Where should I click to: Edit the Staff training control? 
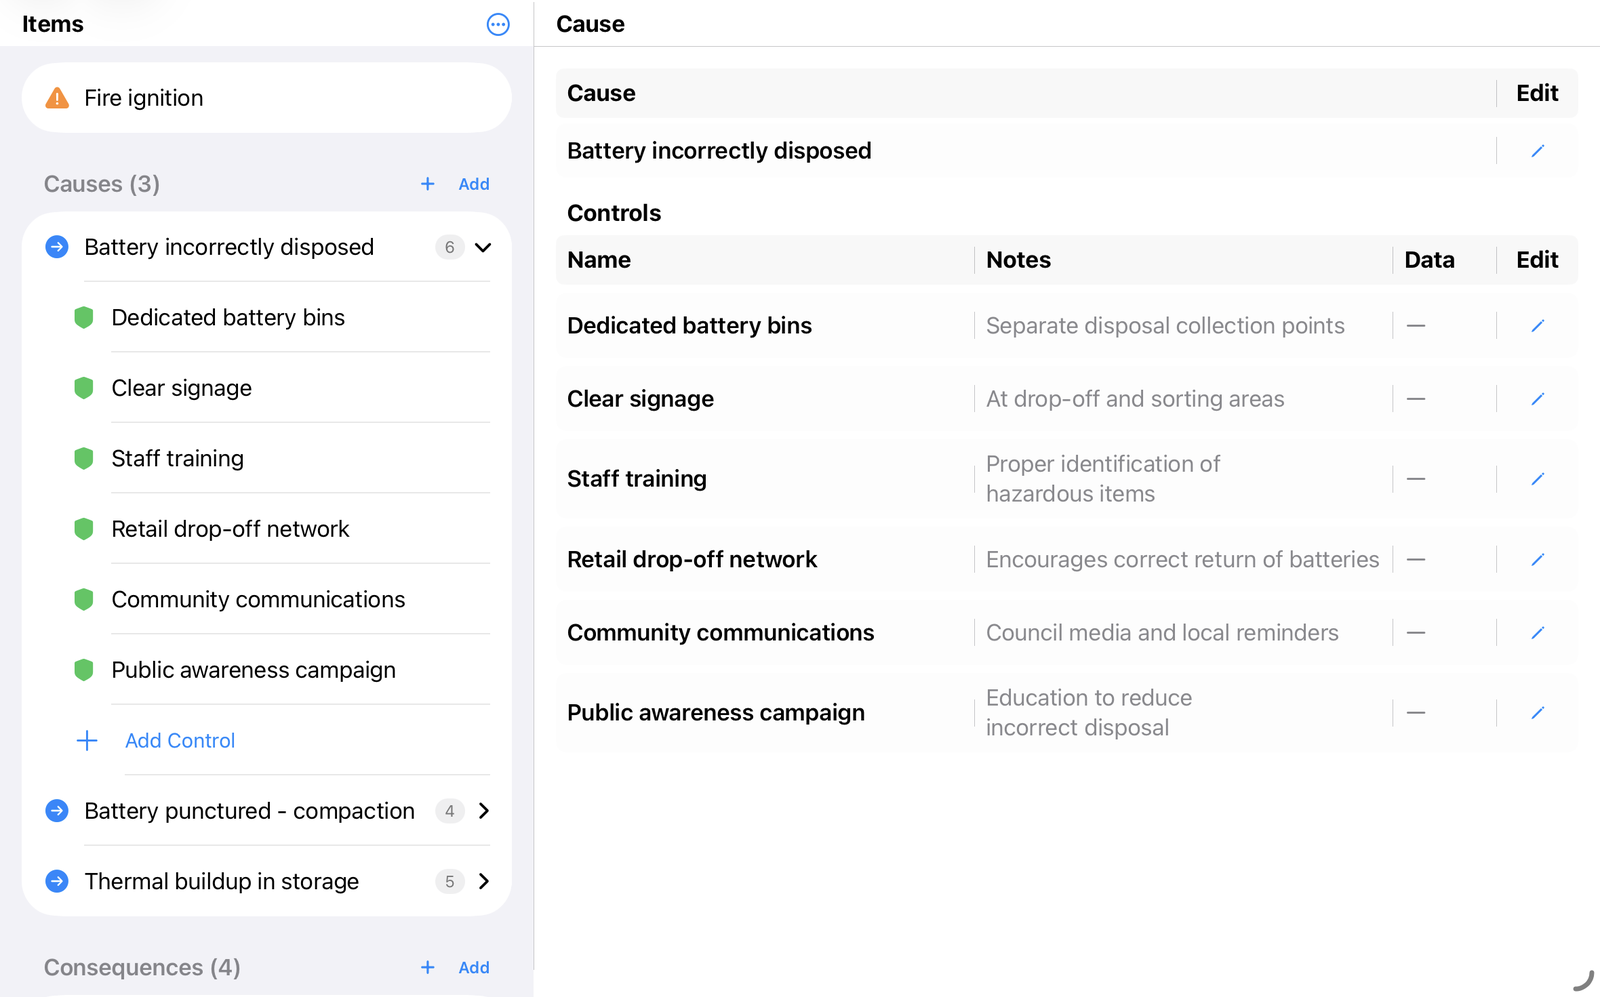(1537, 479)
